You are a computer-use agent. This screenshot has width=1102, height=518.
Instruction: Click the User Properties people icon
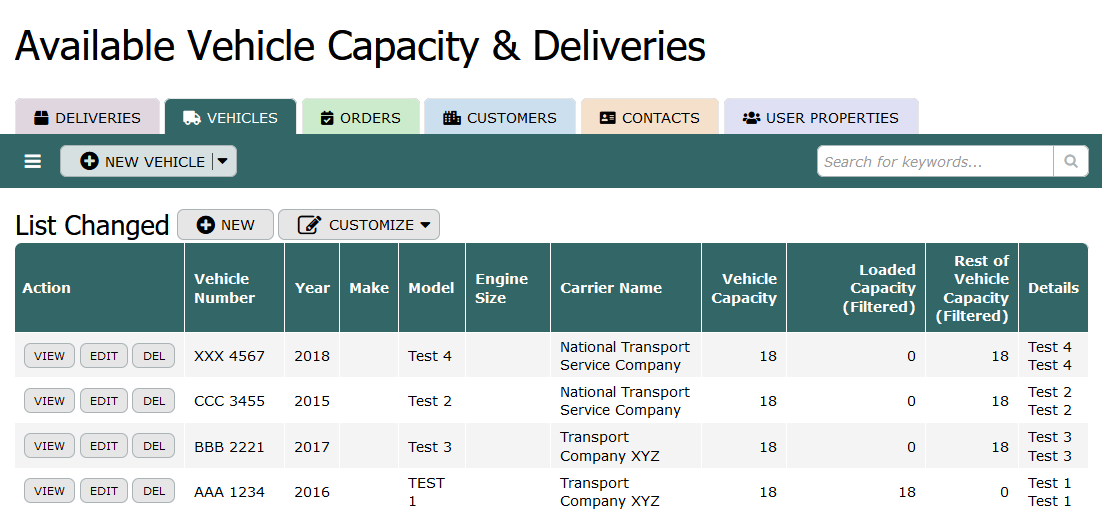(x=751, y=118)
